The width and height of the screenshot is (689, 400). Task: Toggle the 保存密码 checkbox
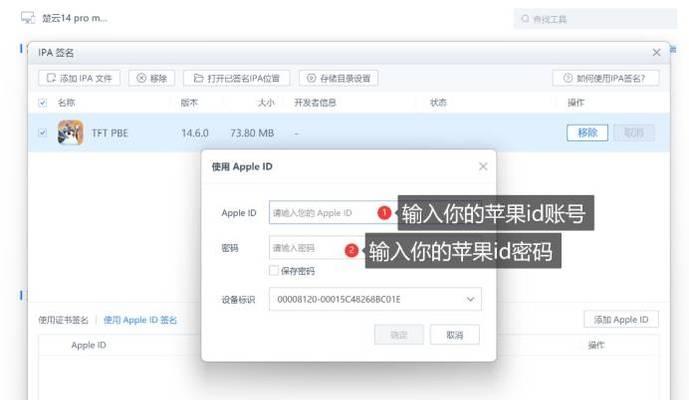(x=274, y=270)
